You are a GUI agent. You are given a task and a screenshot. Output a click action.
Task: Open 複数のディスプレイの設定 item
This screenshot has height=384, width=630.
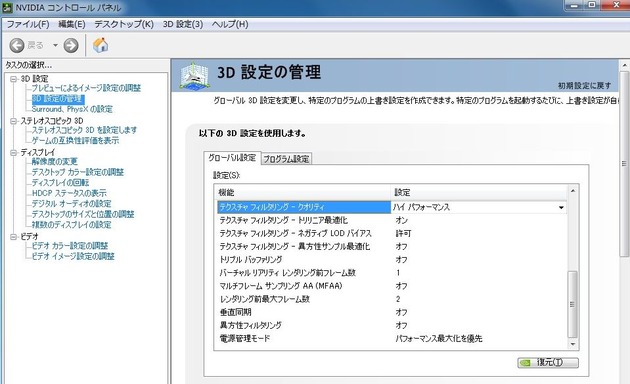(71, 225)
